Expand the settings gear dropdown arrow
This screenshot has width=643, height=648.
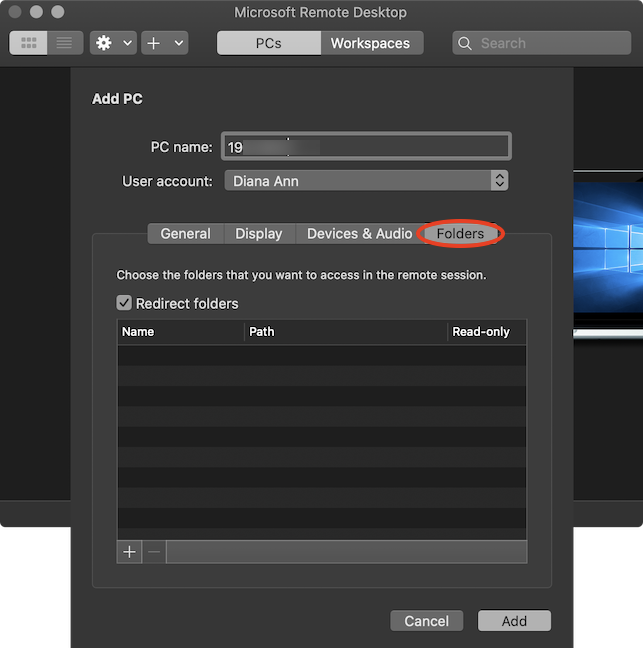128,43
